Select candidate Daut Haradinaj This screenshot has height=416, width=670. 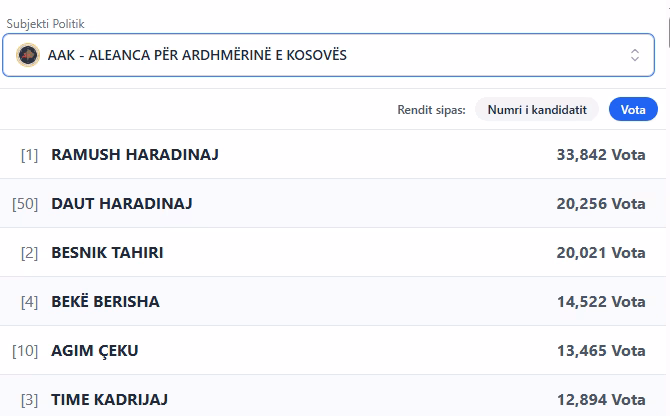(122, 204)
